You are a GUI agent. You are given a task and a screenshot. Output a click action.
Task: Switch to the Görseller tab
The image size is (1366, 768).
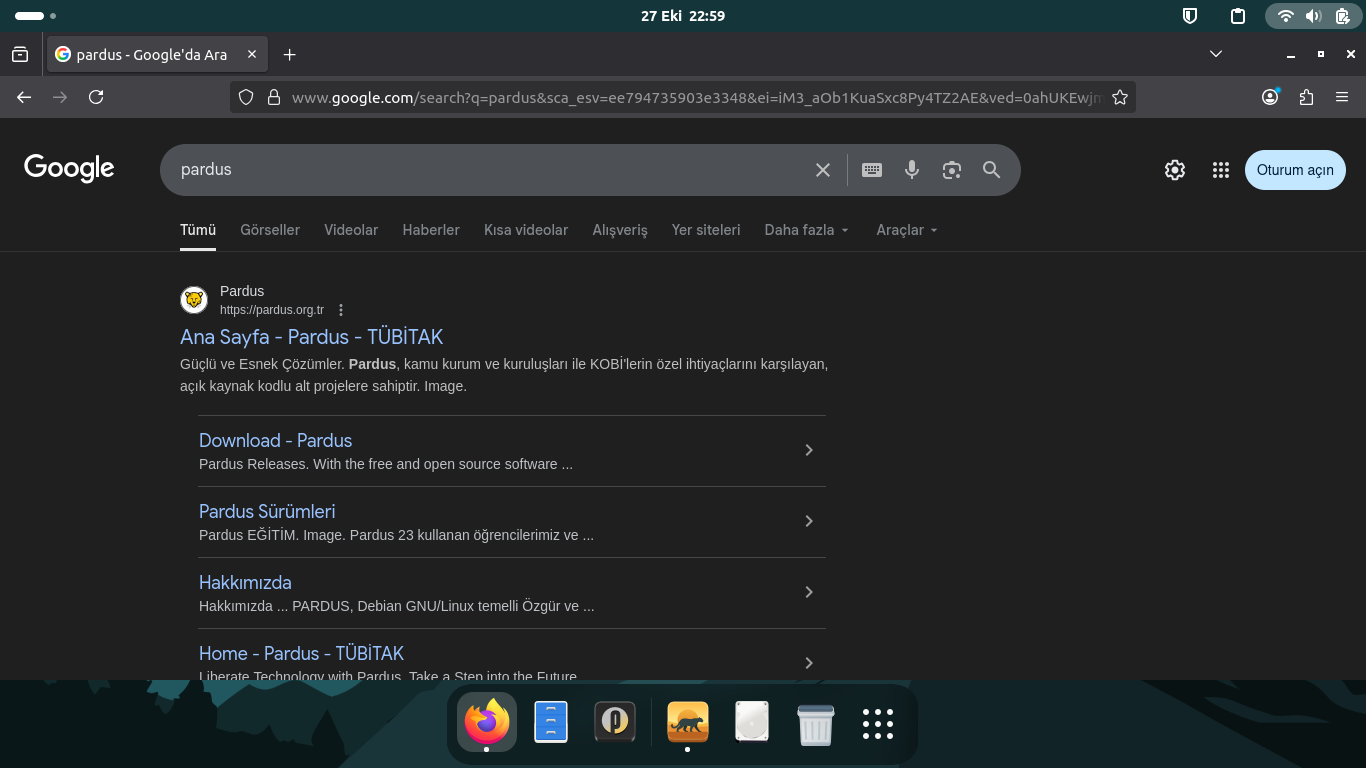tap(270, 230)
